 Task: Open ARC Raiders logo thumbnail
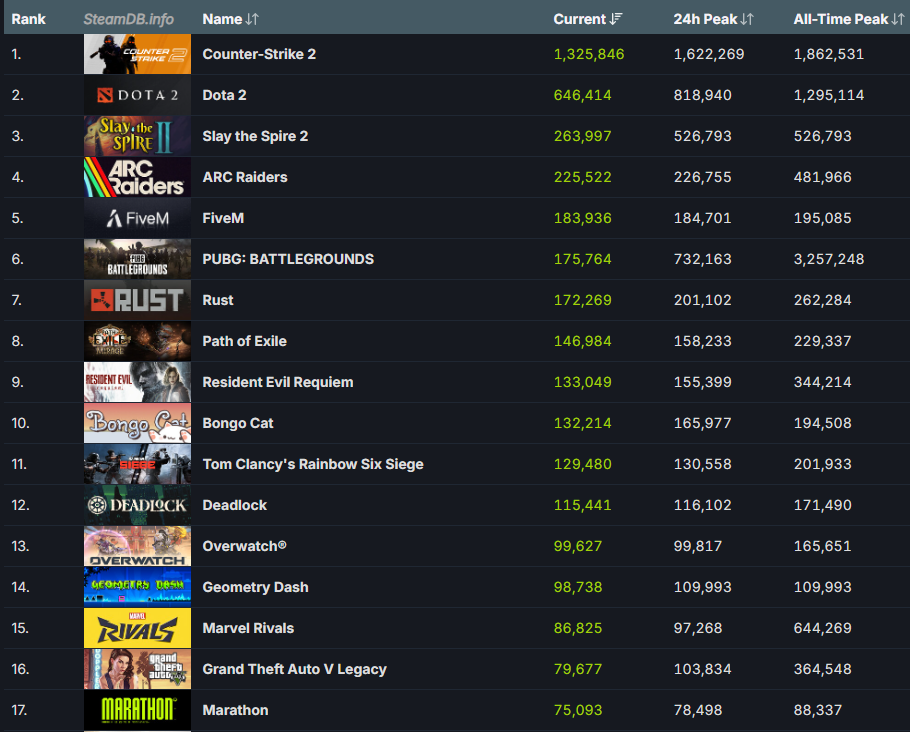click(x=137, y=177)
